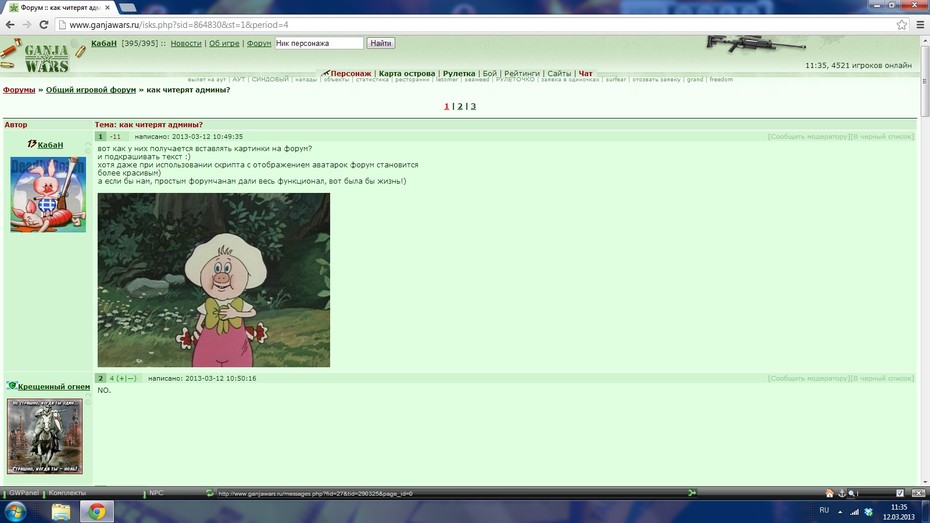930x523 pixels.
Task: Select the forum browser tab
Action: point(59,8)
